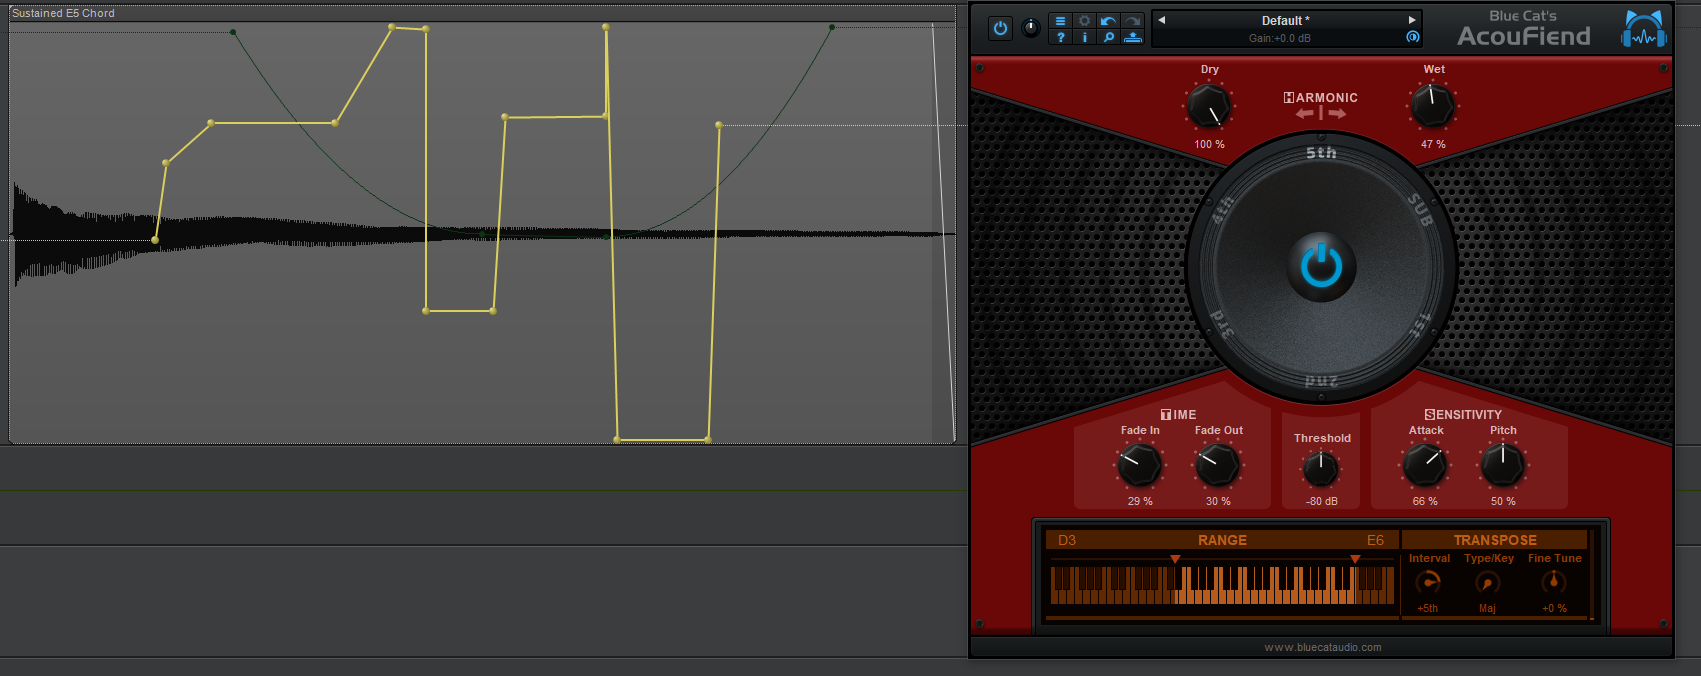Viewport: 1701px width, 676px height.
Task: Select the 3rd harmonic on speaker
Action: (x=1222, y=324)
